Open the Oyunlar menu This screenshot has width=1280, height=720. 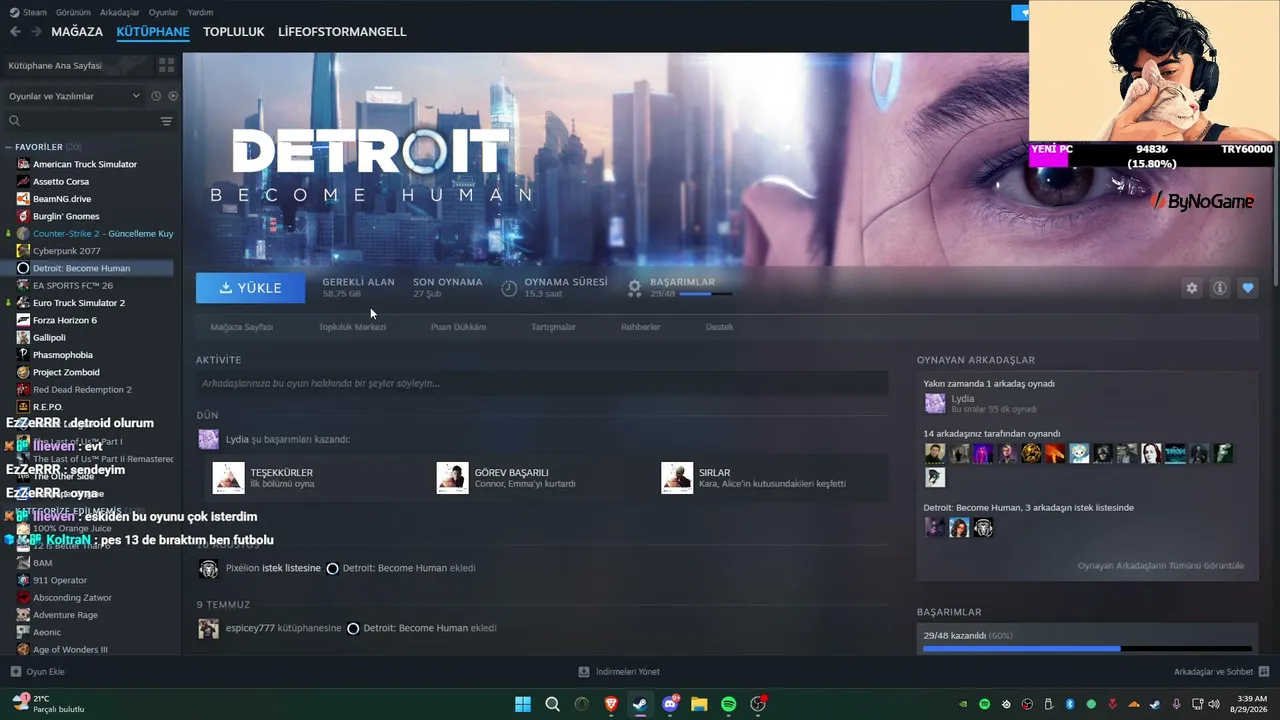coord(163,12)
